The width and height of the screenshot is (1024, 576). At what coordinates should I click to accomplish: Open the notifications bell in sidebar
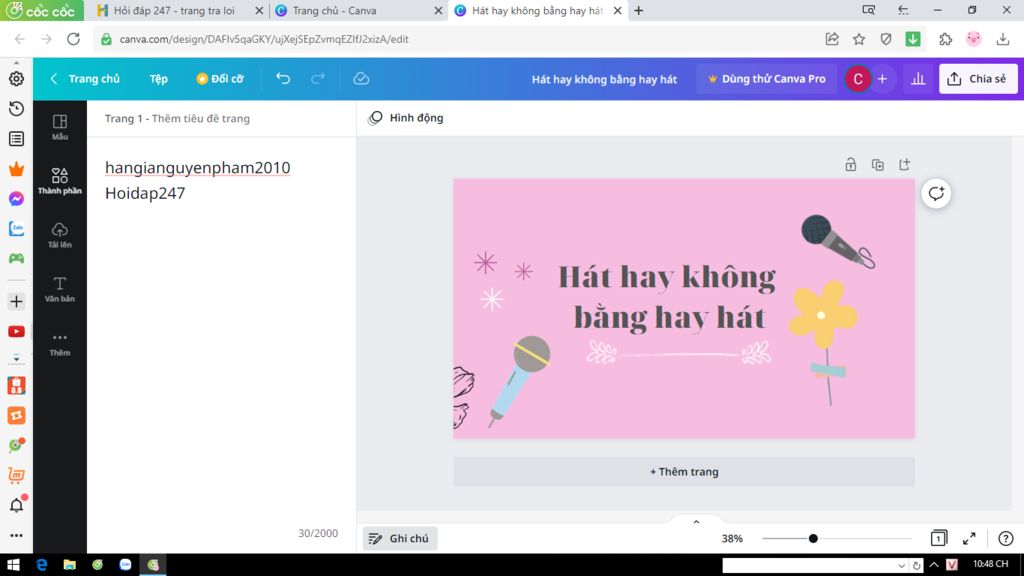[x=16, y=505]
